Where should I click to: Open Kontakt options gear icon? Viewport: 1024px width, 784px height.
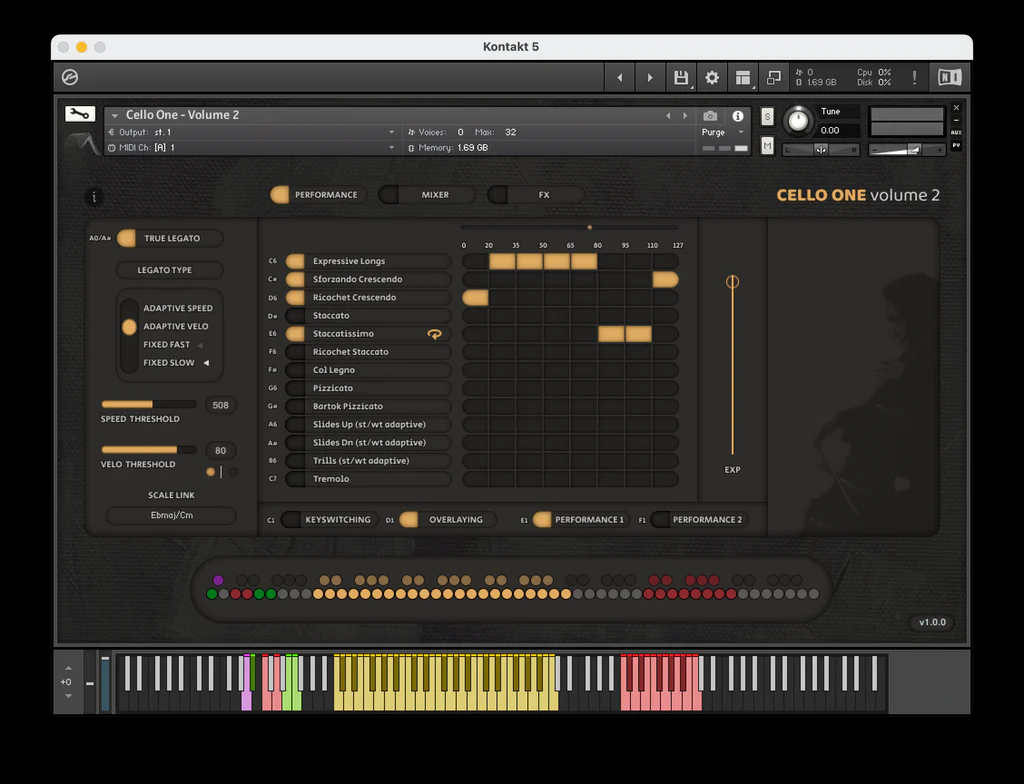point(712,78)
